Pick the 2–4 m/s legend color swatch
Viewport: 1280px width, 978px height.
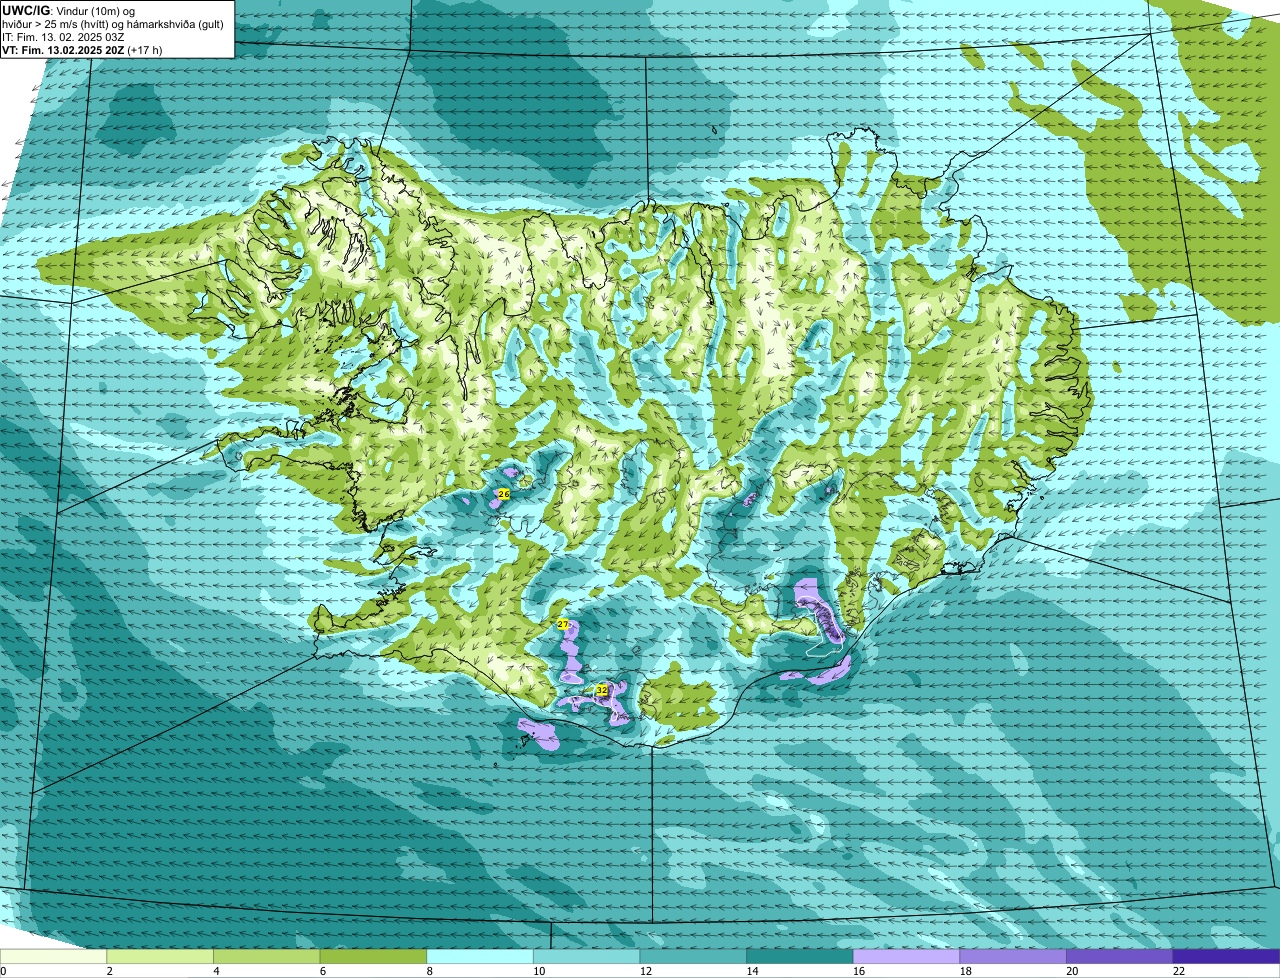tap(160, 957)
